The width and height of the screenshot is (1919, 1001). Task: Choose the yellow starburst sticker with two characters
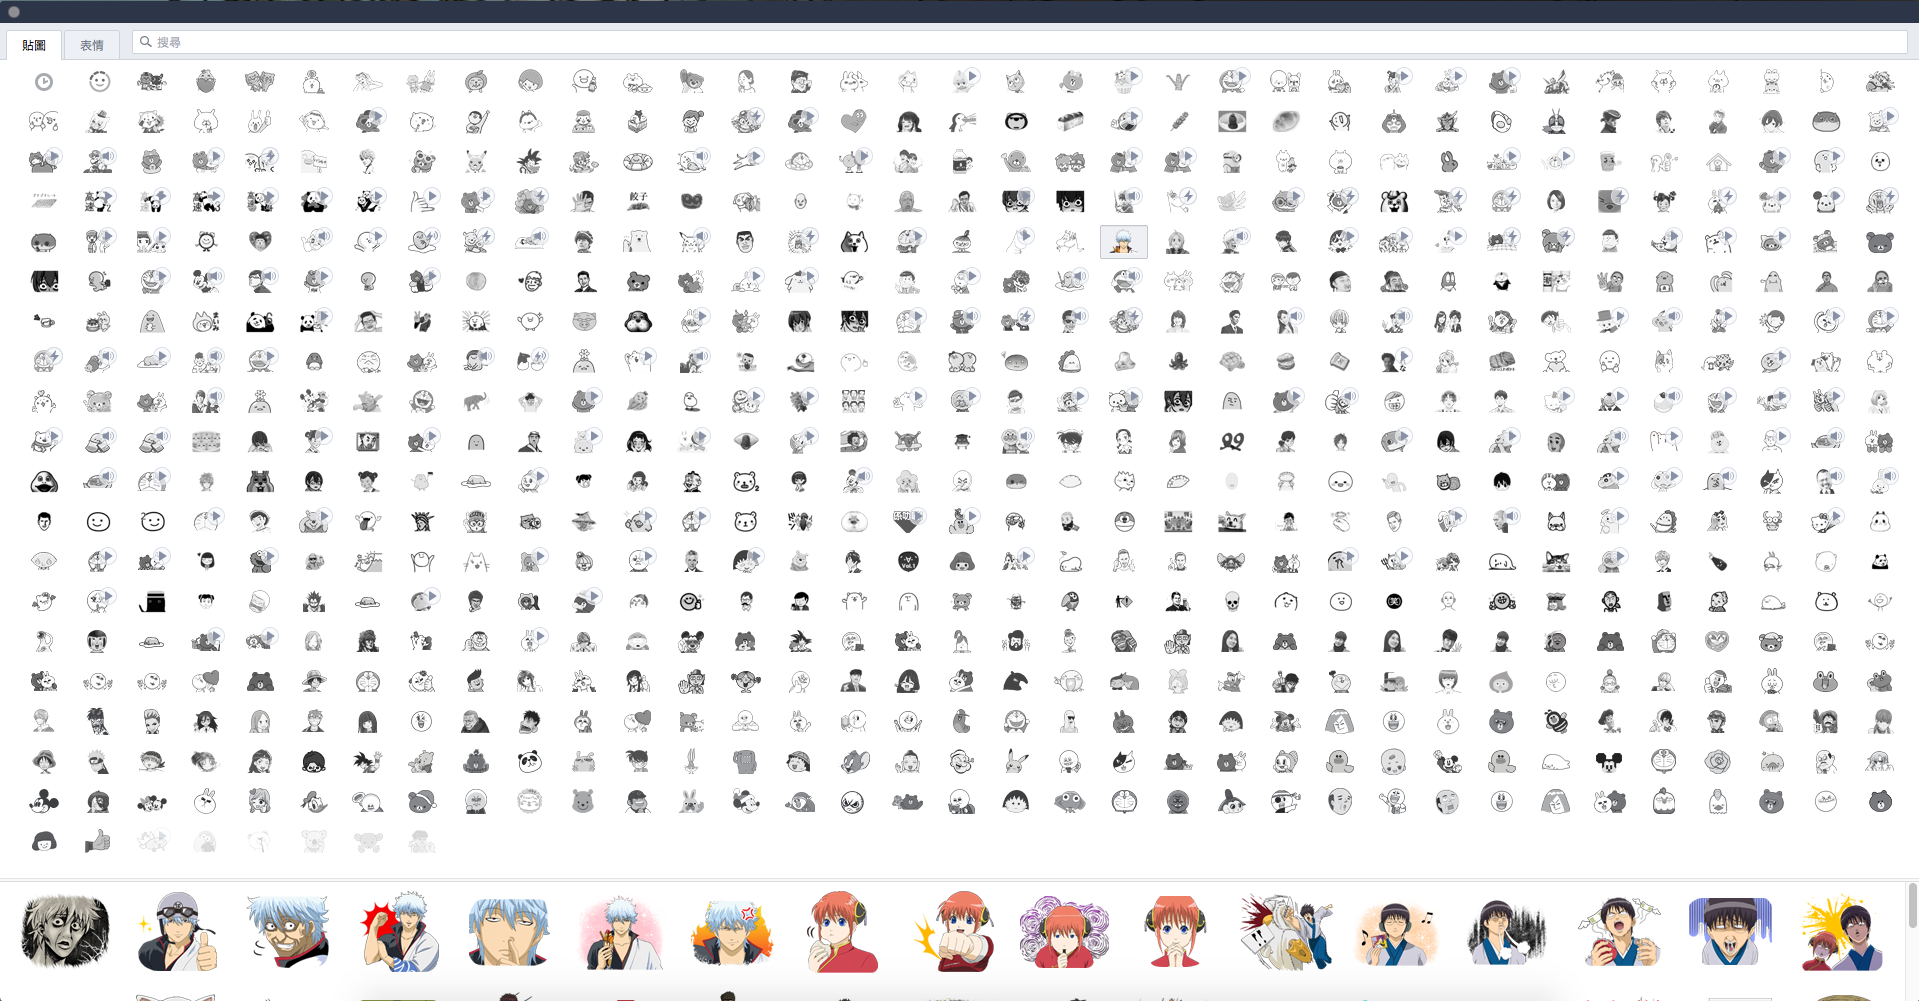tap(1840, 932)
